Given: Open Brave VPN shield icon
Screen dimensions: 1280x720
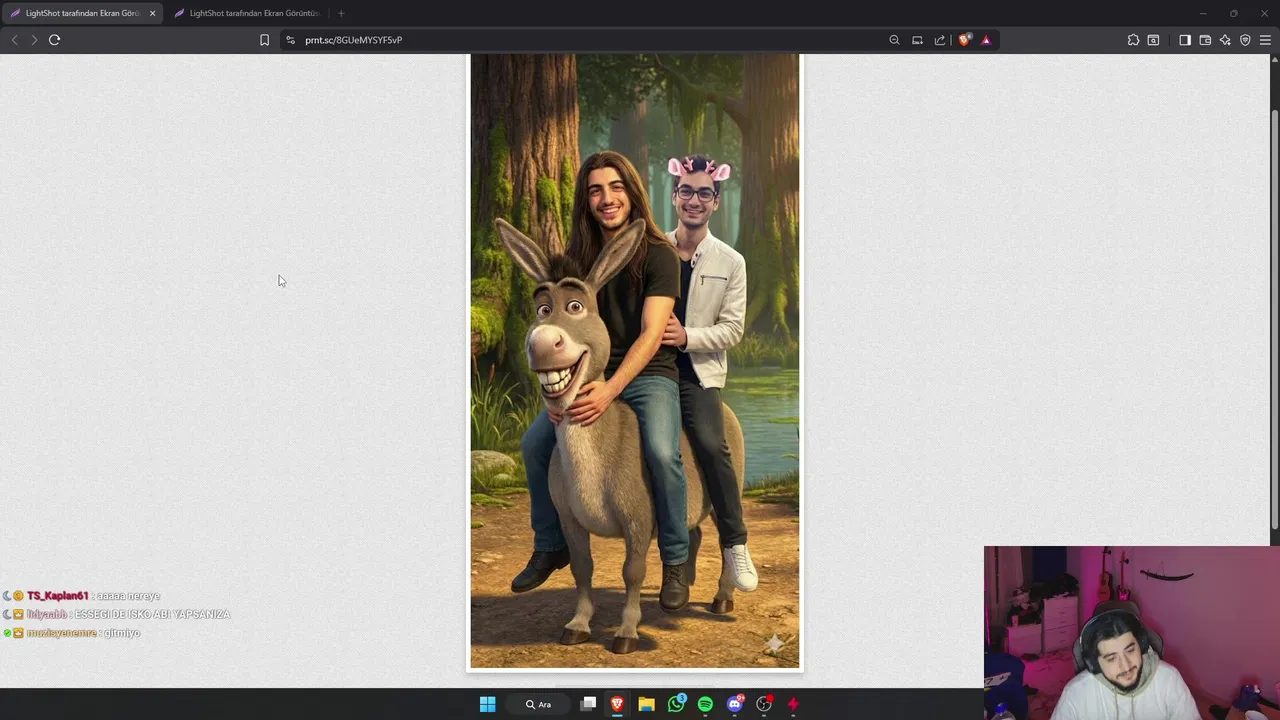Looking at the screenshot, I should click(x=1245, y=40).
